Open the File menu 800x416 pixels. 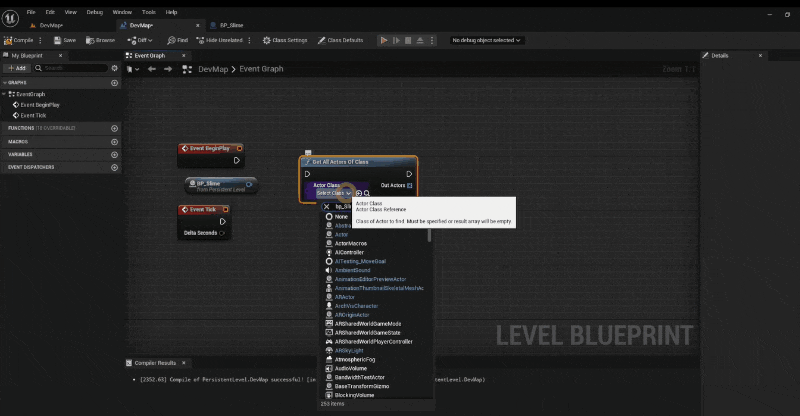pyautogui.click(x=31, y=12)
